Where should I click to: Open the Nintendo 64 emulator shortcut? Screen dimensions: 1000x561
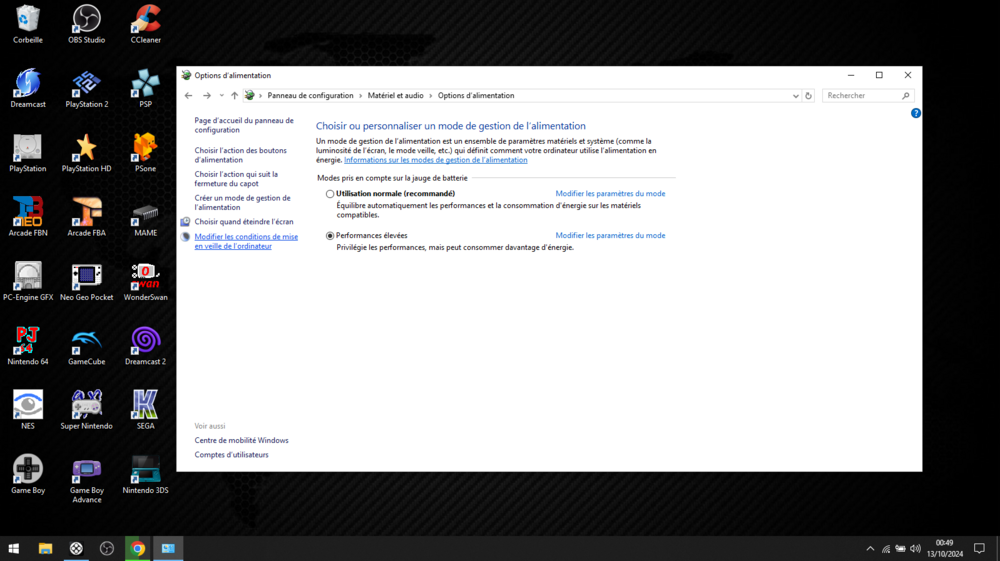[x=28, y=344]
